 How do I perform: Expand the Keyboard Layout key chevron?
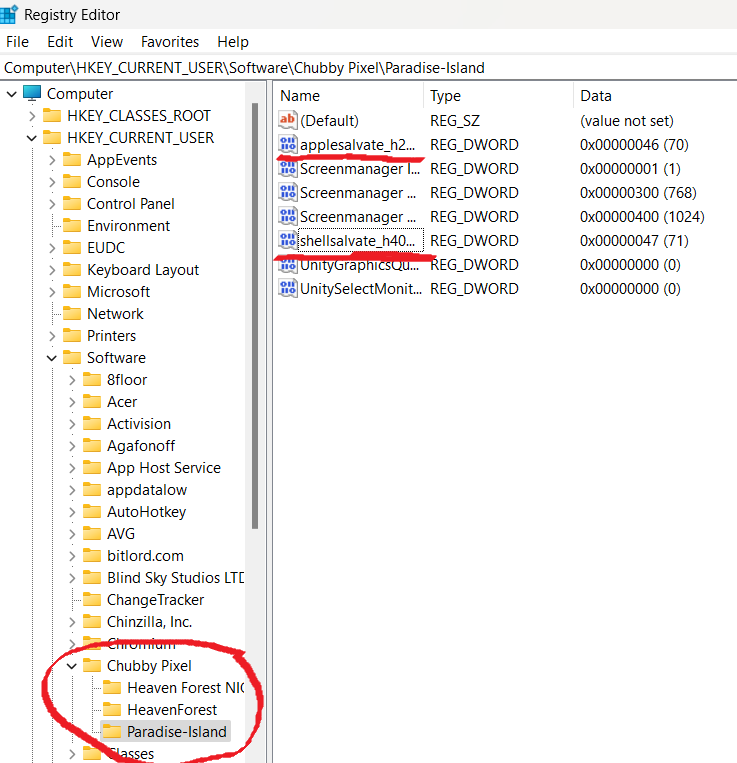(x=52, y=270)
